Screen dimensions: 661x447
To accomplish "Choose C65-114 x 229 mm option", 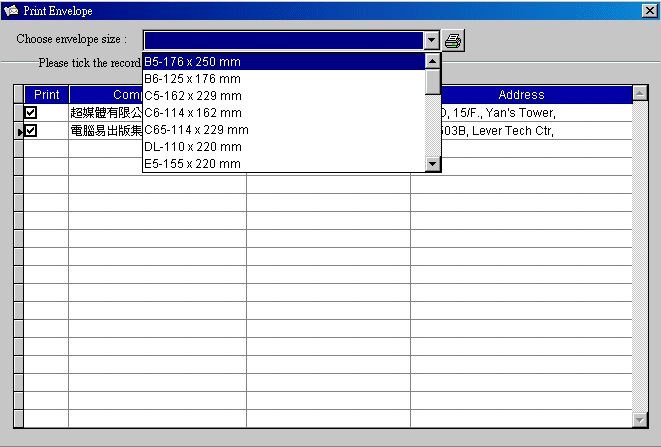I will point(283,130).
